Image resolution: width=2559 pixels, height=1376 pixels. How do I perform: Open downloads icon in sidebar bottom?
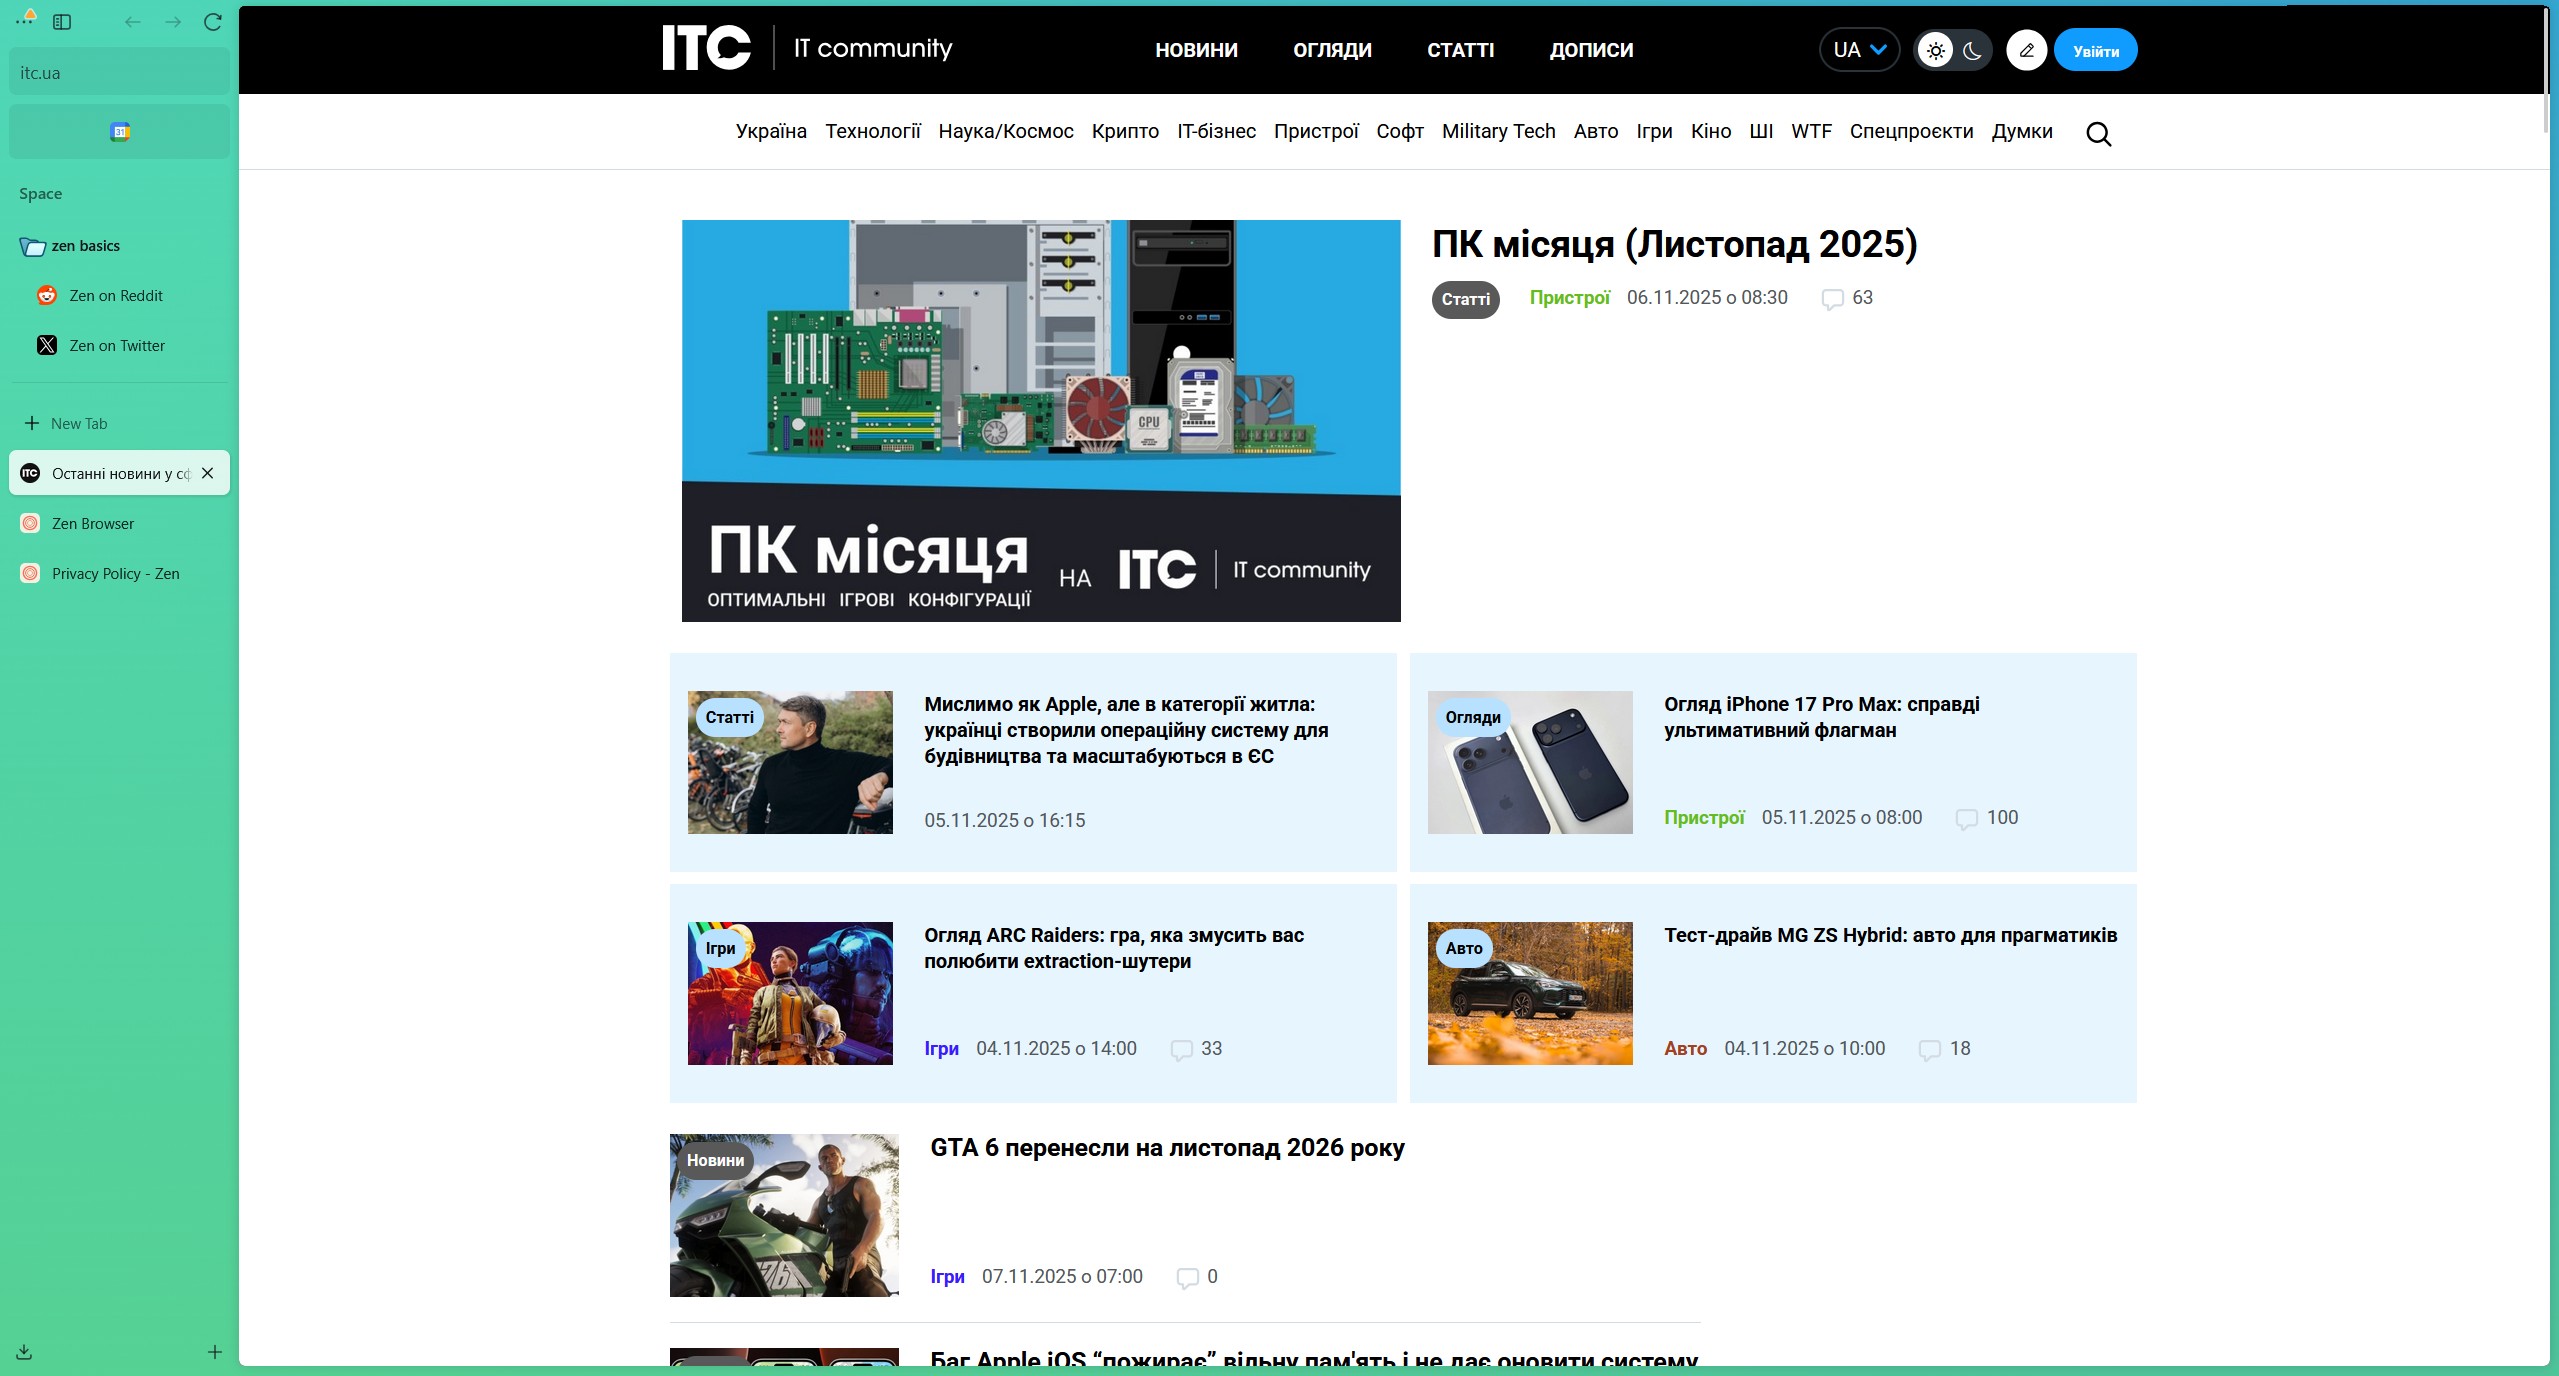click(x=24, y=1352)
